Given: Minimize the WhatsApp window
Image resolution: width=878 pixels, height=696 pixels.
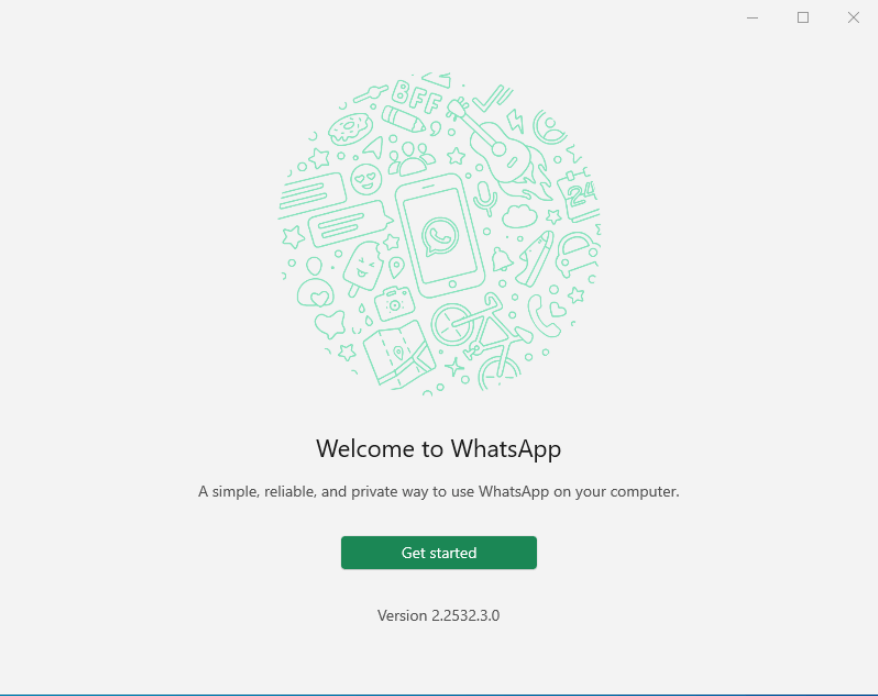Looking at the screenshot, I should point(752,18).
